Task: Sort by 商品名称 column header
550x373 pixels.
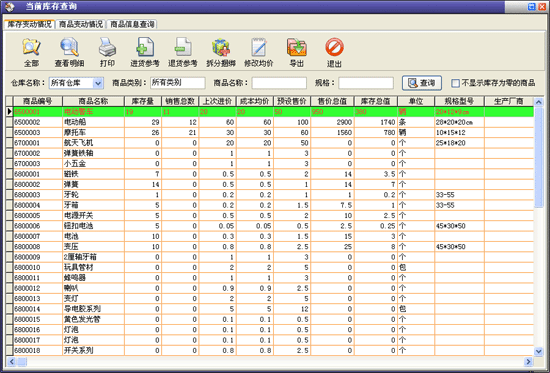Action: [x=93, y=101]
